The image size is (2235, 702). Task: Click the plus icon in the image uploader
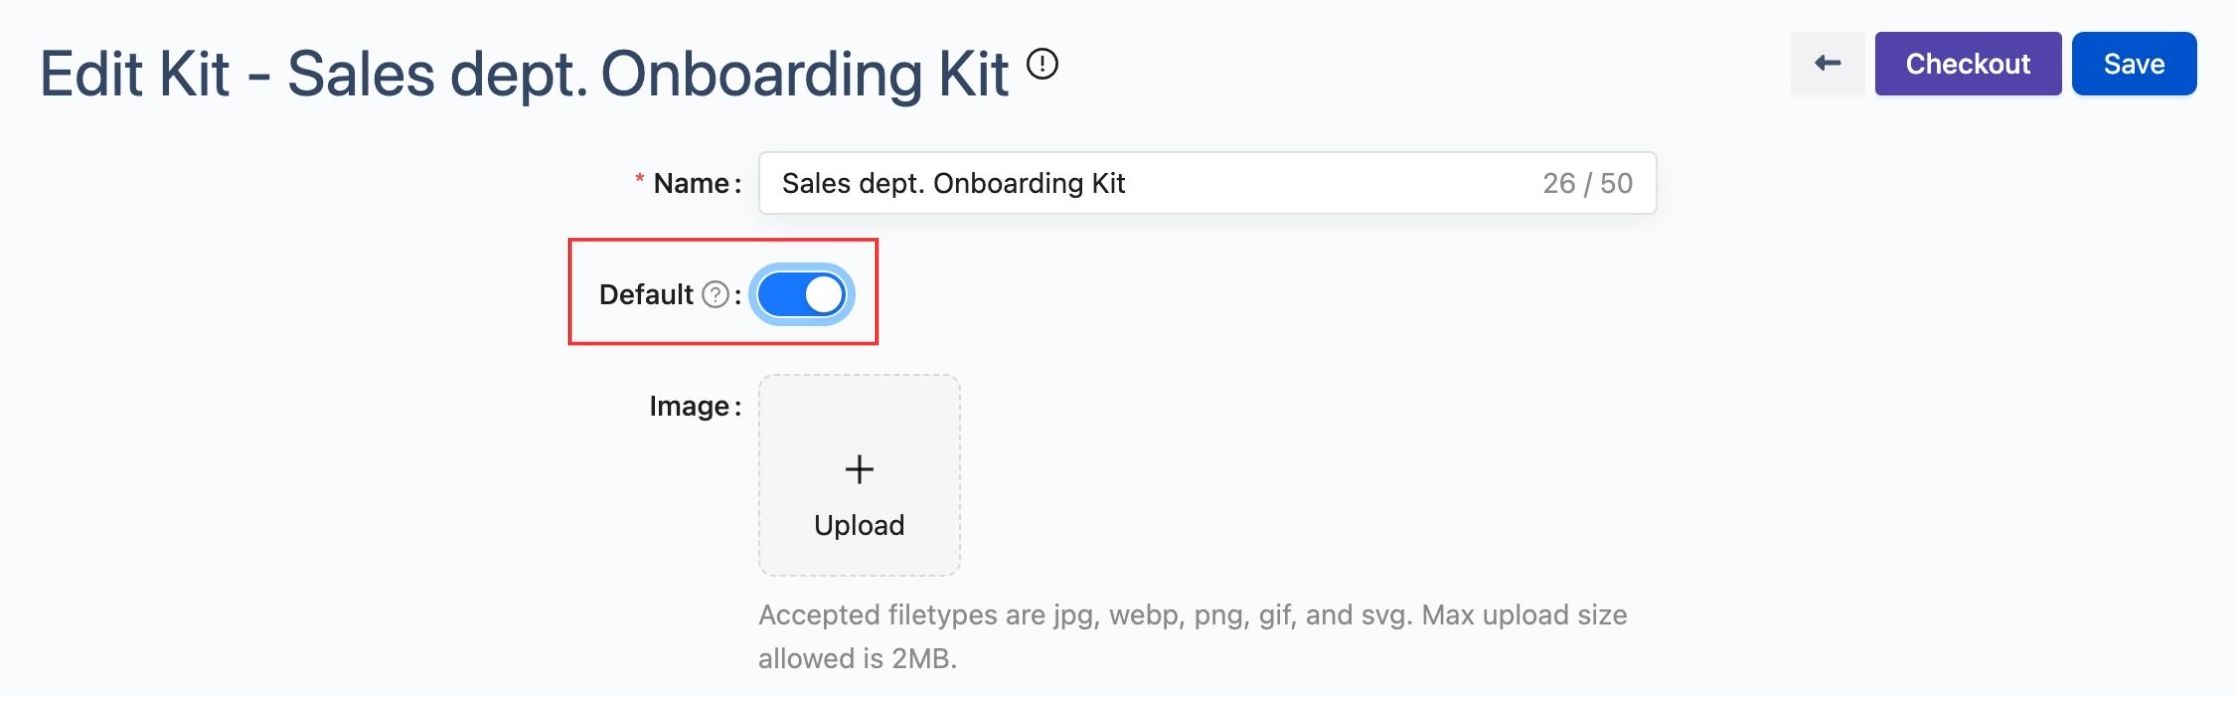click(x=859, y=469)
